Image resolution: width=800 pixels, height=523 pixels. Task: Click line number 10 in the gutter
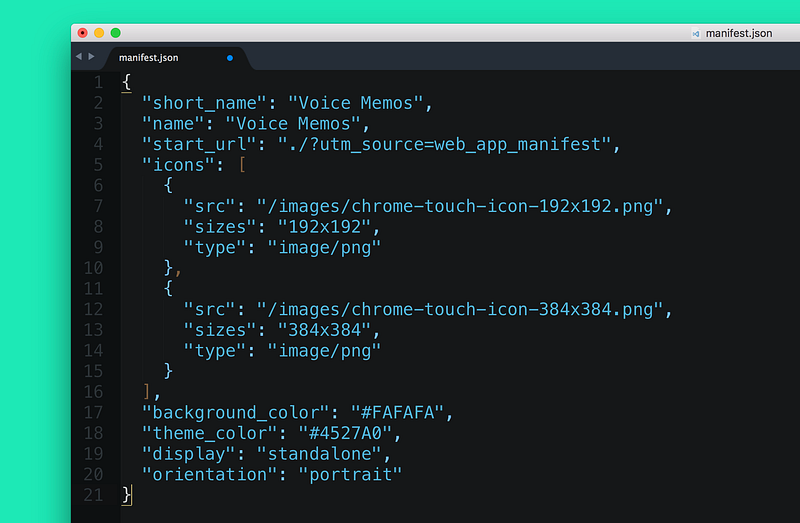pos(93,268)
